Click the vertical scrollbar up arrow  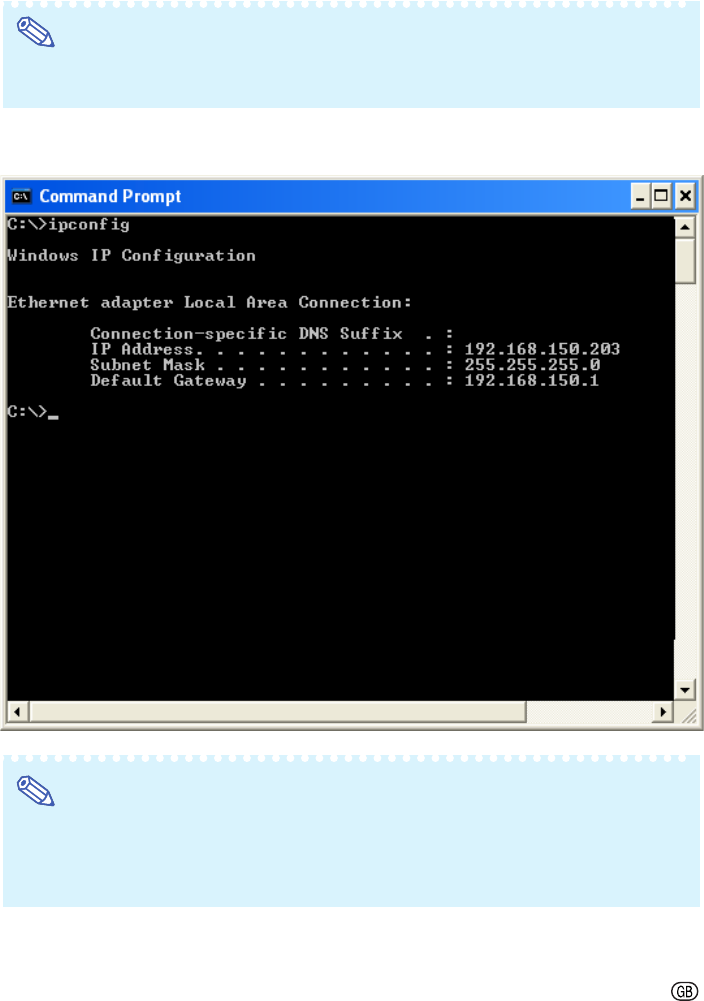click(685, 227)
